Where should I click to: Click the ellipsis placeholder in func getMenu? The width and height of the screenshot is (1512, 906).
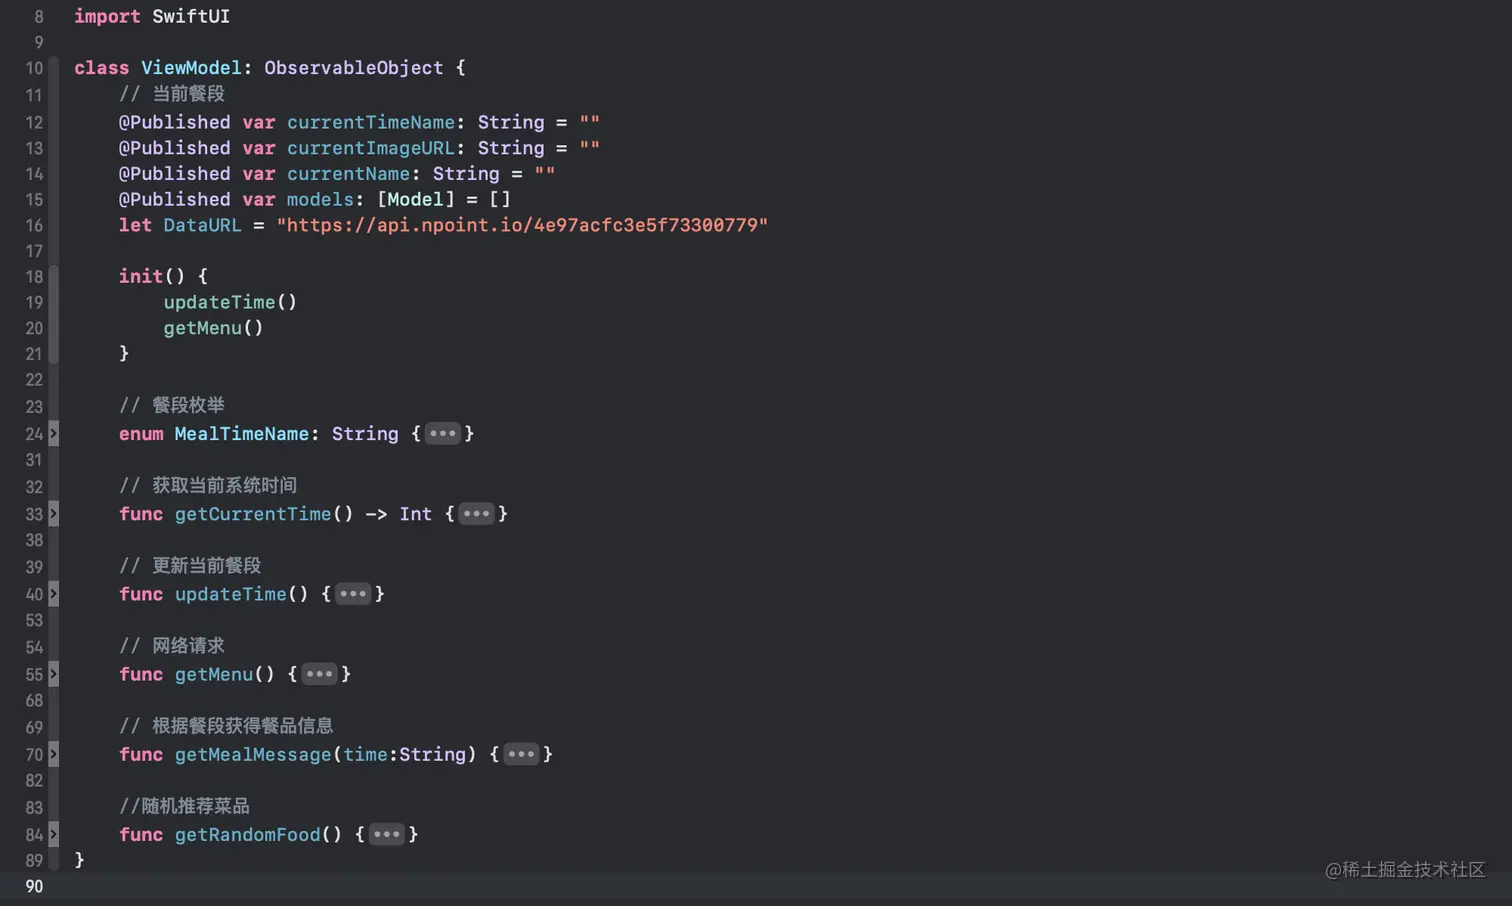pos(319,673)
